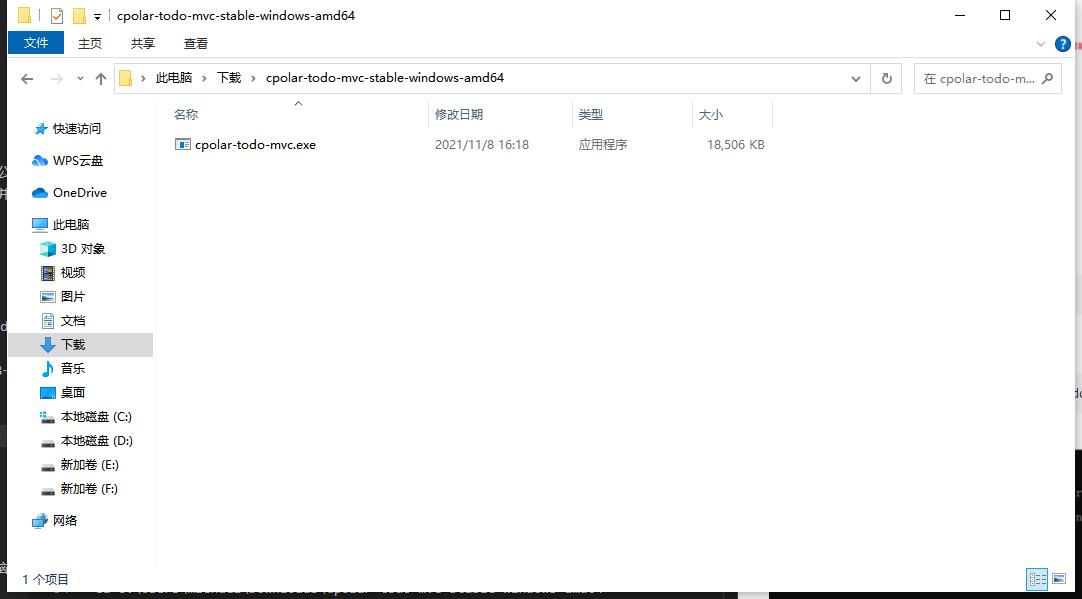Screen dimensions: 1082x599
Task: Switch to the 查看 ribbon tab
Action: [196, 43]
